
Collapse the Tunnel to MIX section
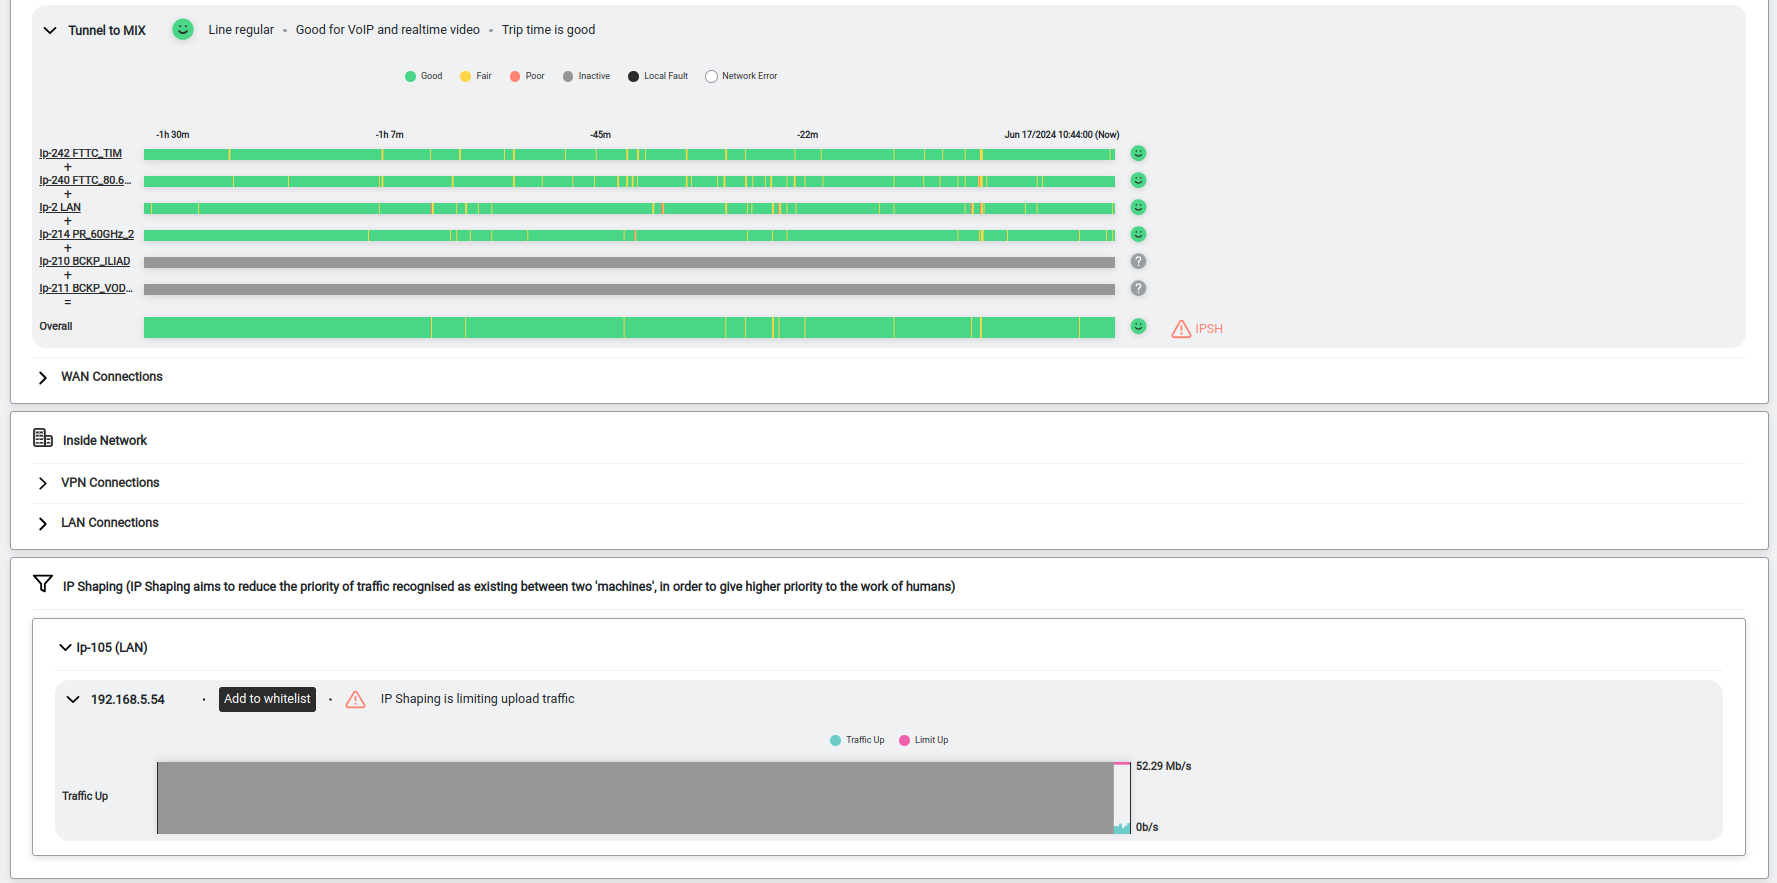50,30
